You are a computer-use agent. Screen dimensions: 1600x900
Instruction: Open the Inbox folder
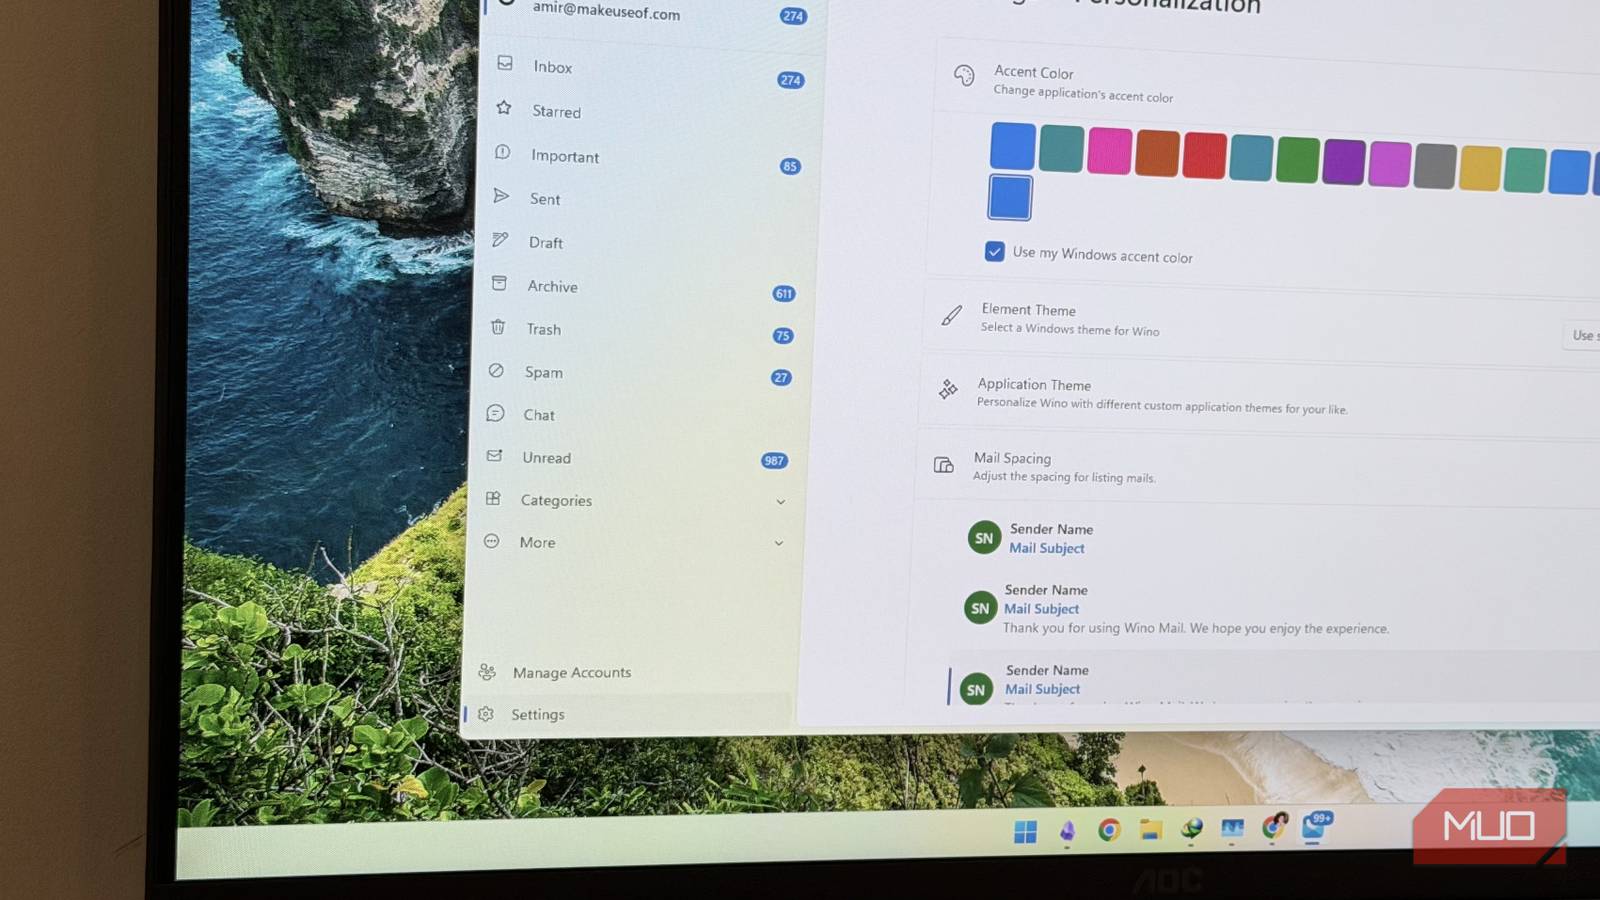(x=552, y=67)
